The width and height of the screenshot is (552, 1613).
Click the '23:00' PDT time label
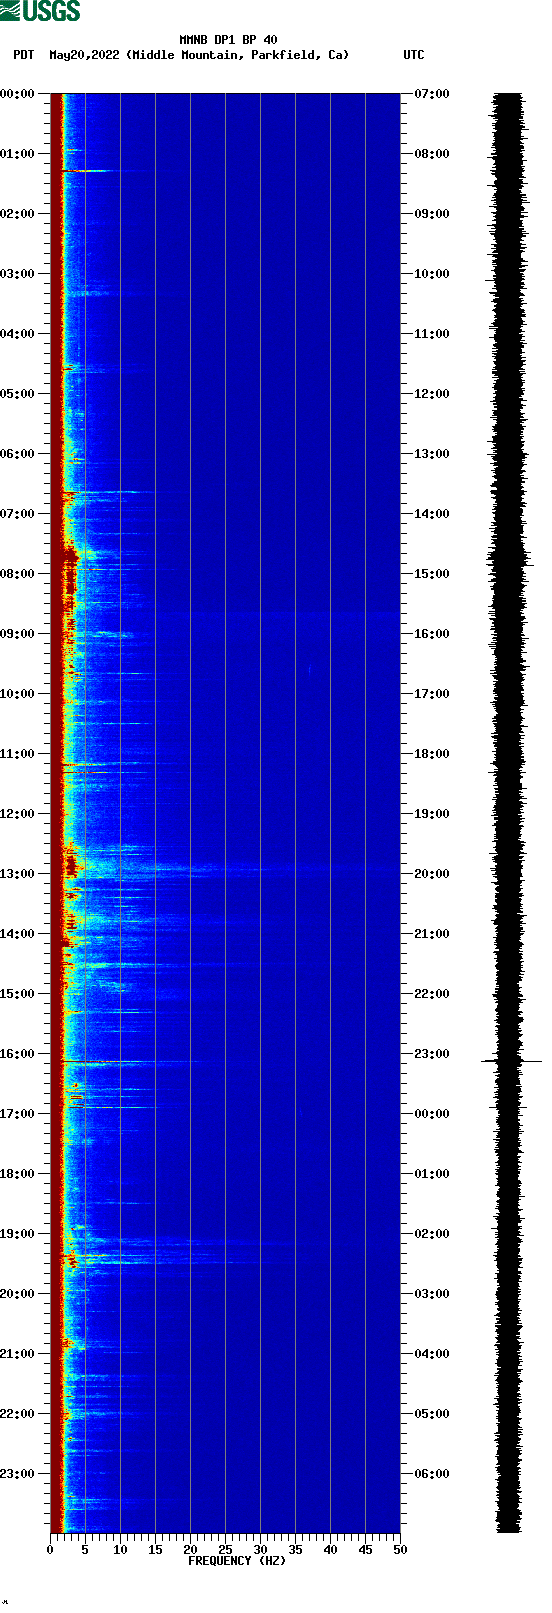18,1474
